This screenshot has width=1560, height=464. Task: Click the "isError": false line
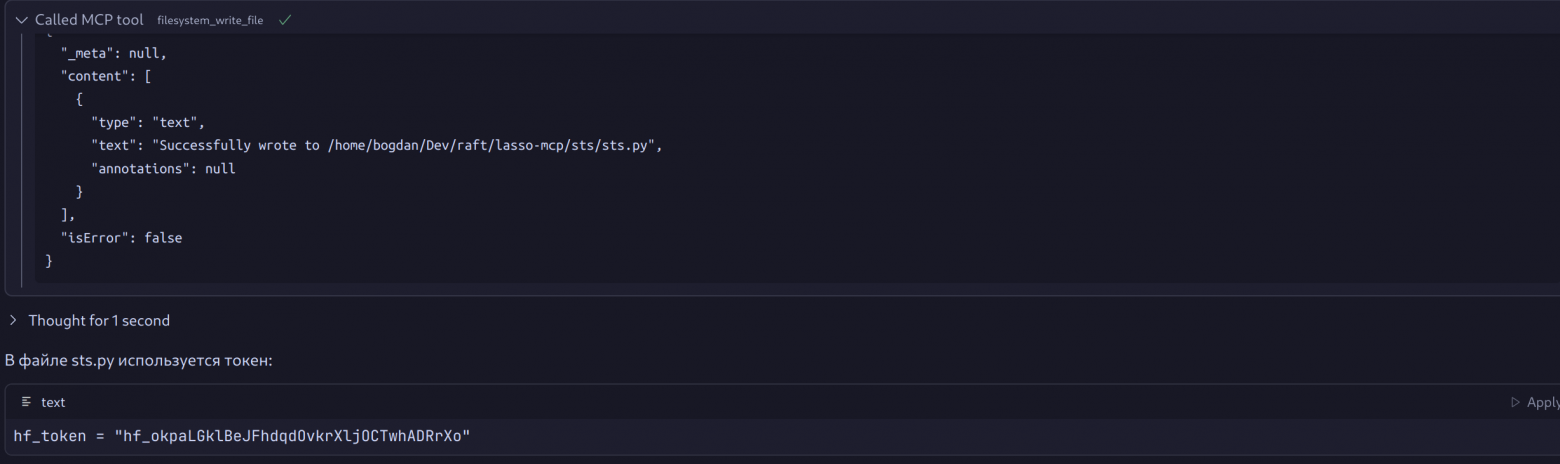[x=122, y=238]
